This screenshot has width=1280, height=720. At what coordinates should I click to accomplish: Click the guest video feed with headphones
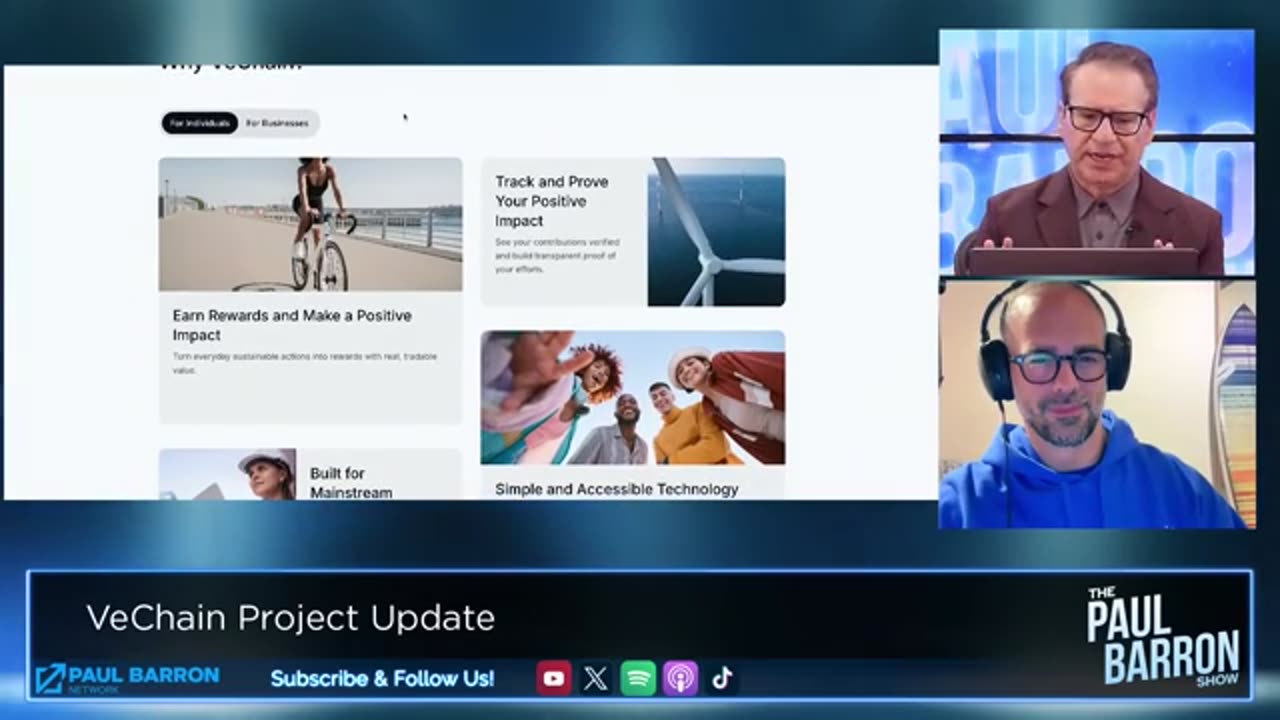click(1096, 404)
